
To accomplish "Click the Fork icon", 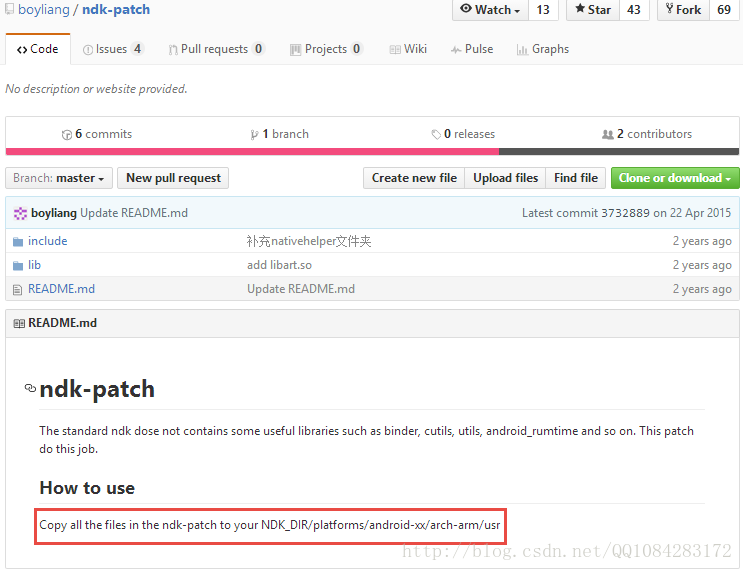I will click(x=669, y=9).
